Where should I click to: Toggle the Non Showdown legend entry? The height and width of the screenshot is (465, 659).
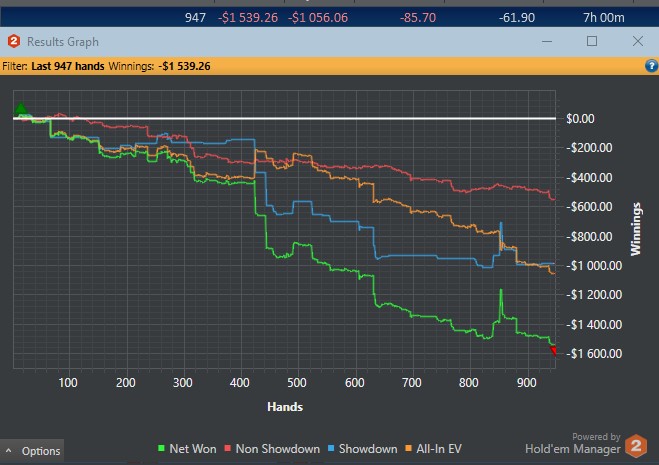pos(272,449)
